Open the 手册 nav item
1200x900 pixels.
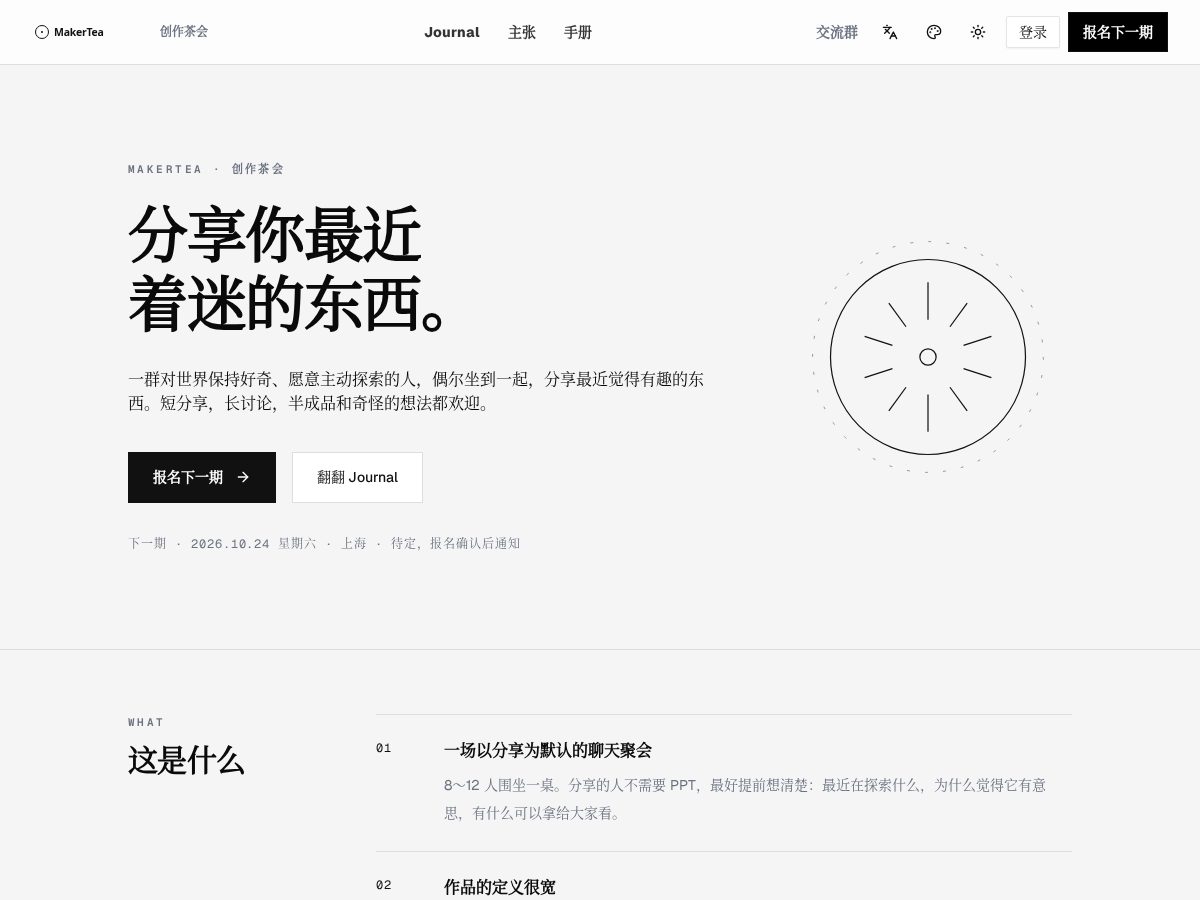click(x=578, y=32)
